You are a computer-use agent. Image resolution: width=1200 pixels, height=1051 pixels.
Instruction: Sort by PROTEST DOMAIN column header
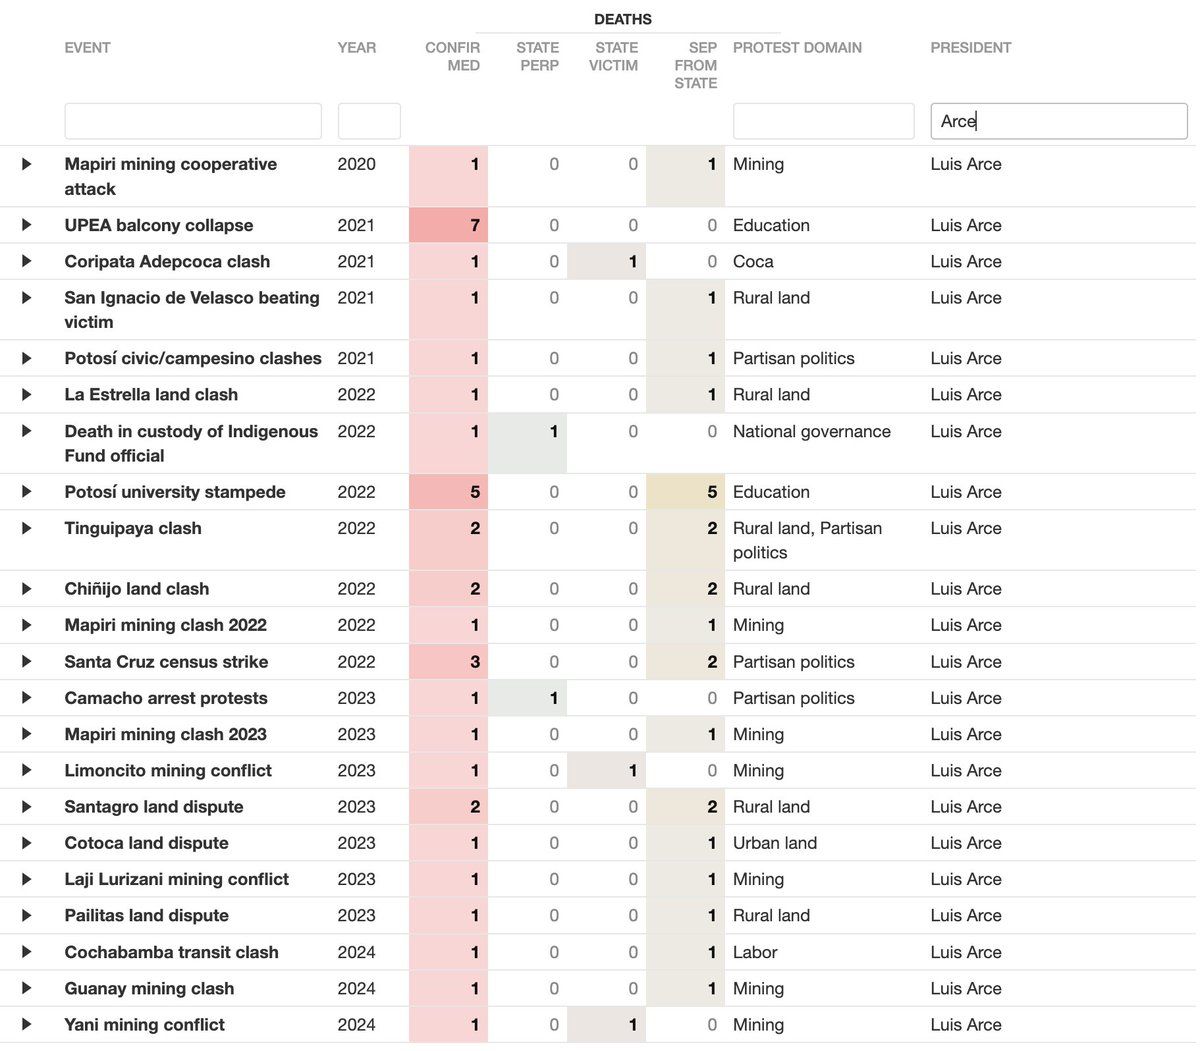[x=797, y=47]
